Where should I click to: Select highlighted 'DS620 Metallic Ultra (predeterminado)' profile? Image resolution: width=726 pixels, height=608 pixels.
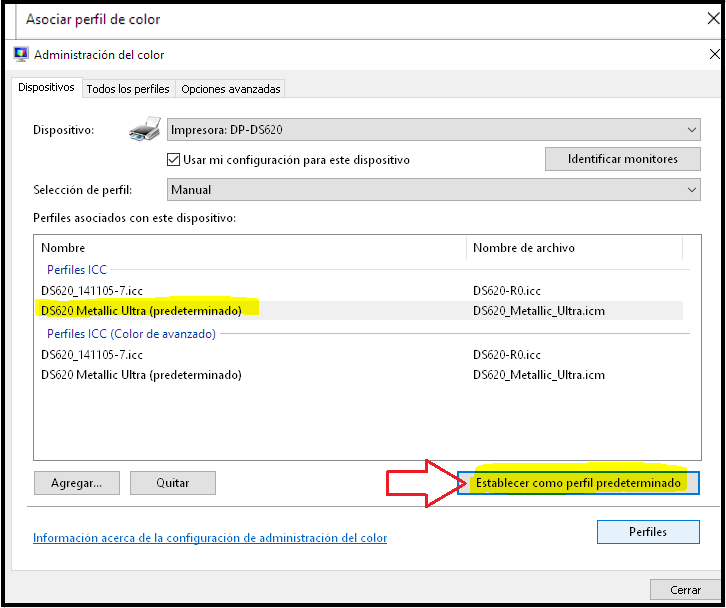click(x=141, y=311)
